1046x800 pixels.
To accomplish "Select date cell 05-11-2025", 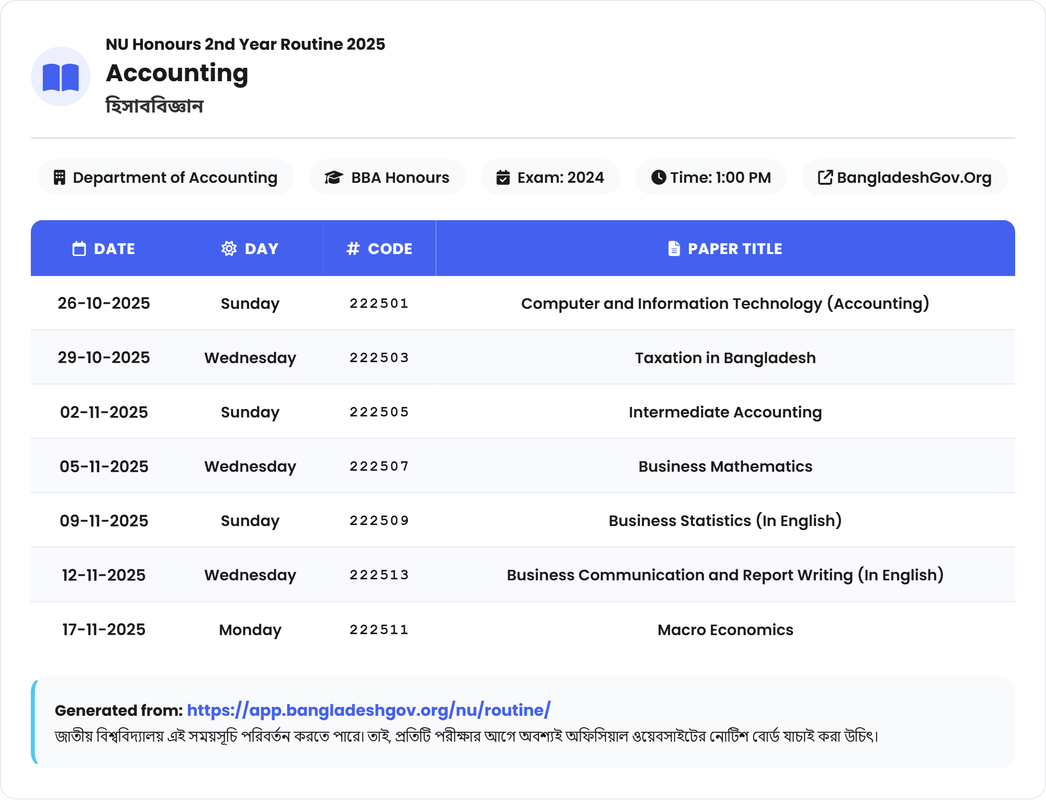I will coord(104,466).
